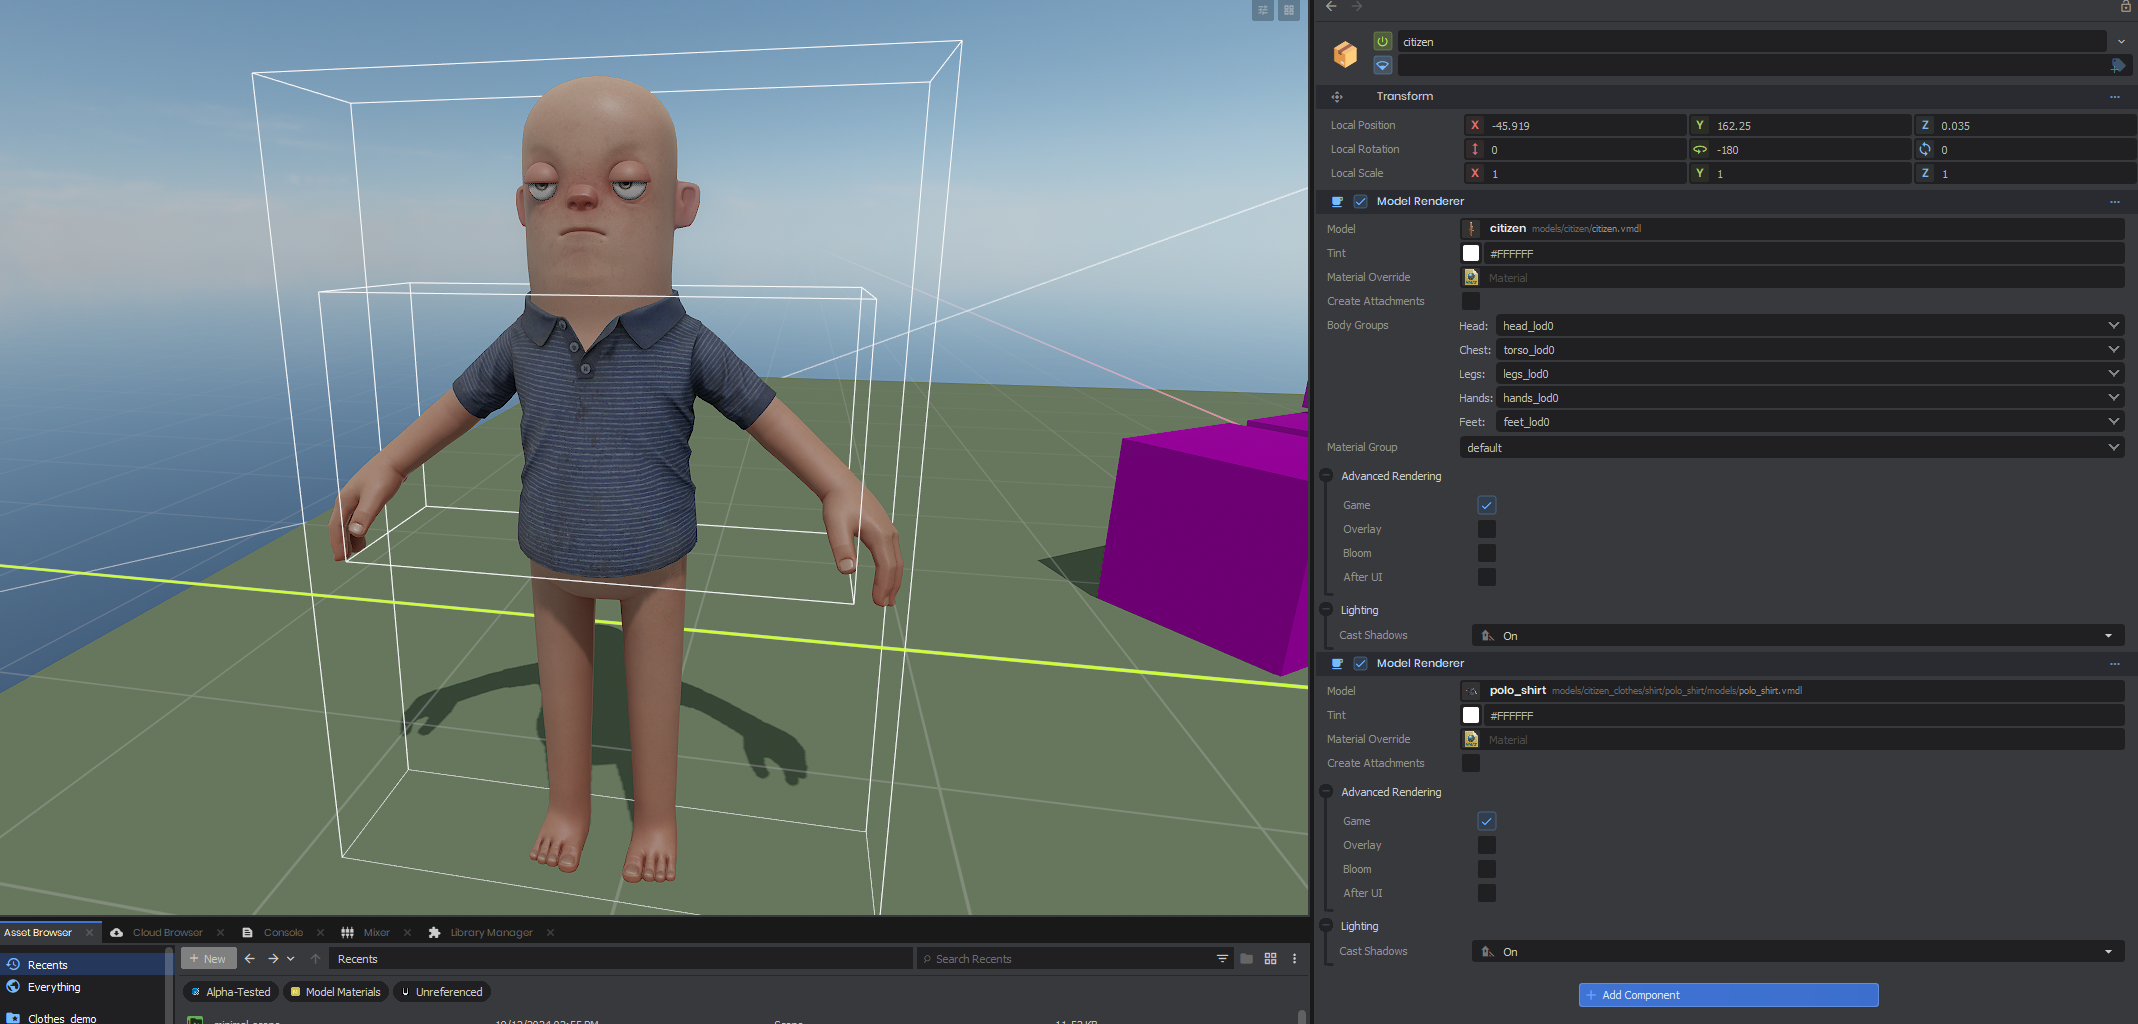Click the citizen model Material Override icon
This screenshot has height=1024, width=2138.
point(1471,278)
